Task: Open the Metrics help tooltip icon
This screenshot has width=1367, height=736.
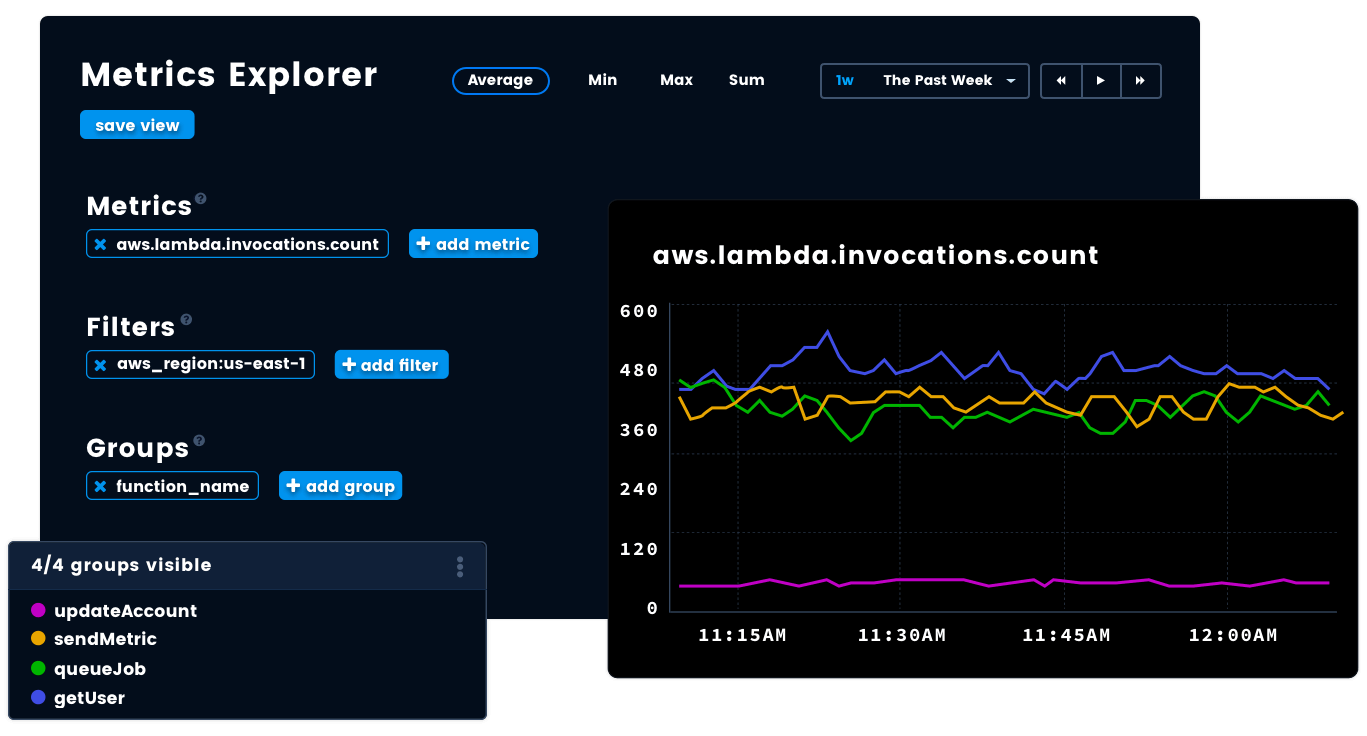Action: click(x=203, y=198)
